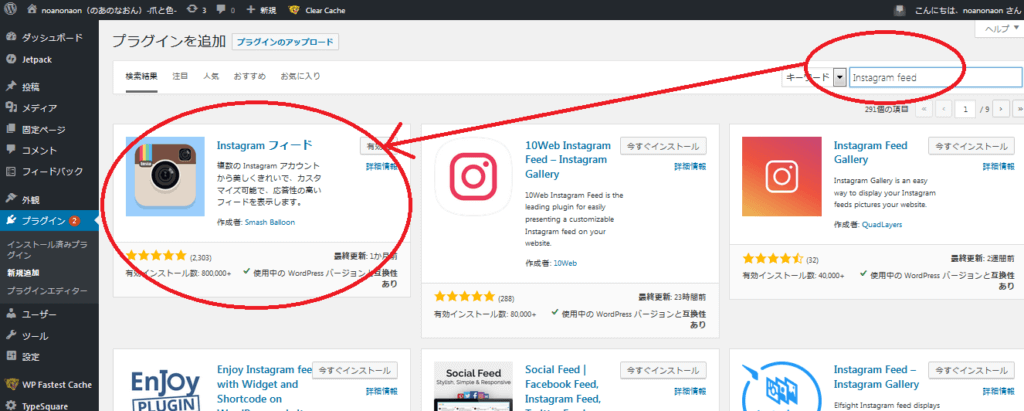Click the Elfsight Instagram Feed icon

(x=782, y=386)
